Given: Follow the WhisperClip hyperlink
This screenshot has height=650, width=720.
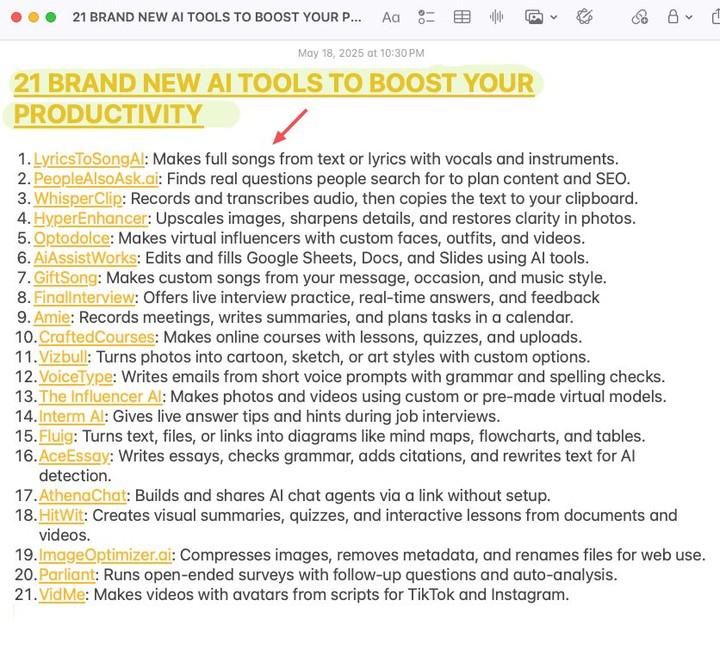Looking at the screenshot, I should click(78, 198).
